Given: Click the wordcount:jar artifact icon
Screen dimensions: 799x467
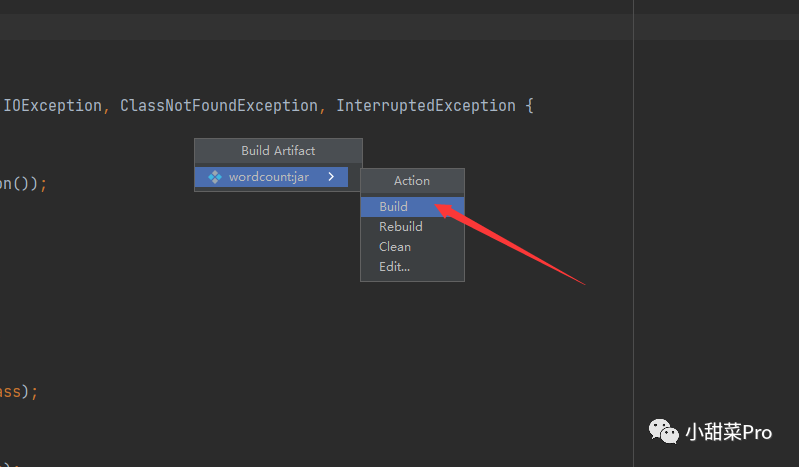Looking at the screenshot, I should [215, 177].
